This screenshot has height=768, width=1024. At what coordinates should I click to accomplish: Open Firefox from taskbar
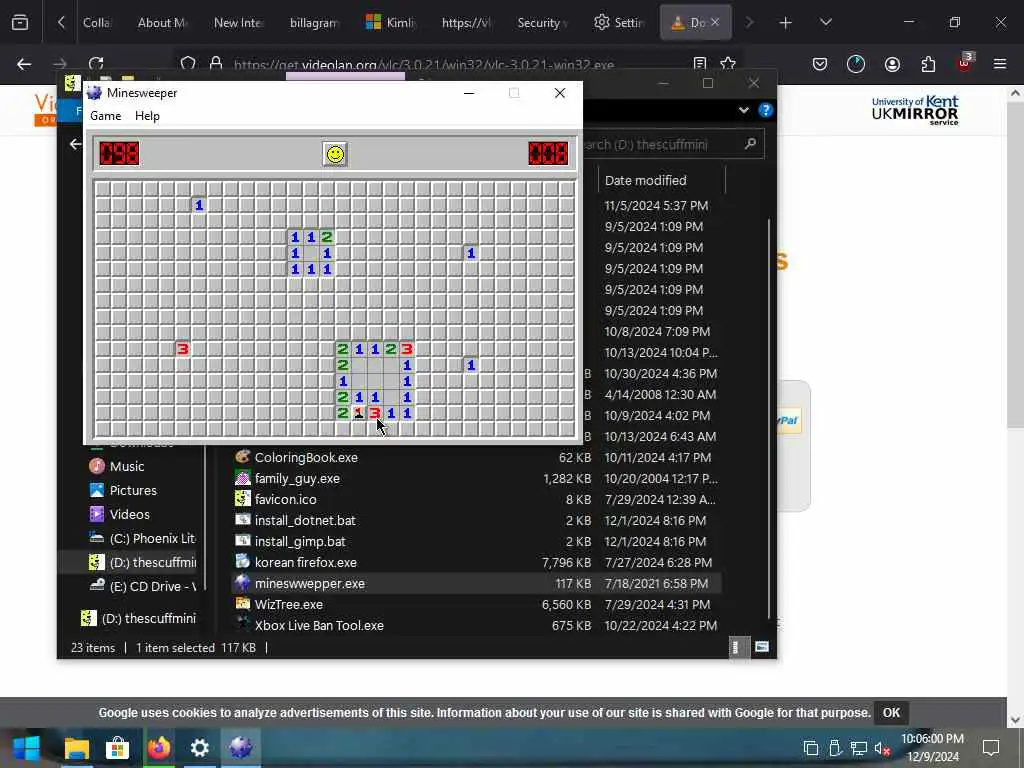point(159,748)
